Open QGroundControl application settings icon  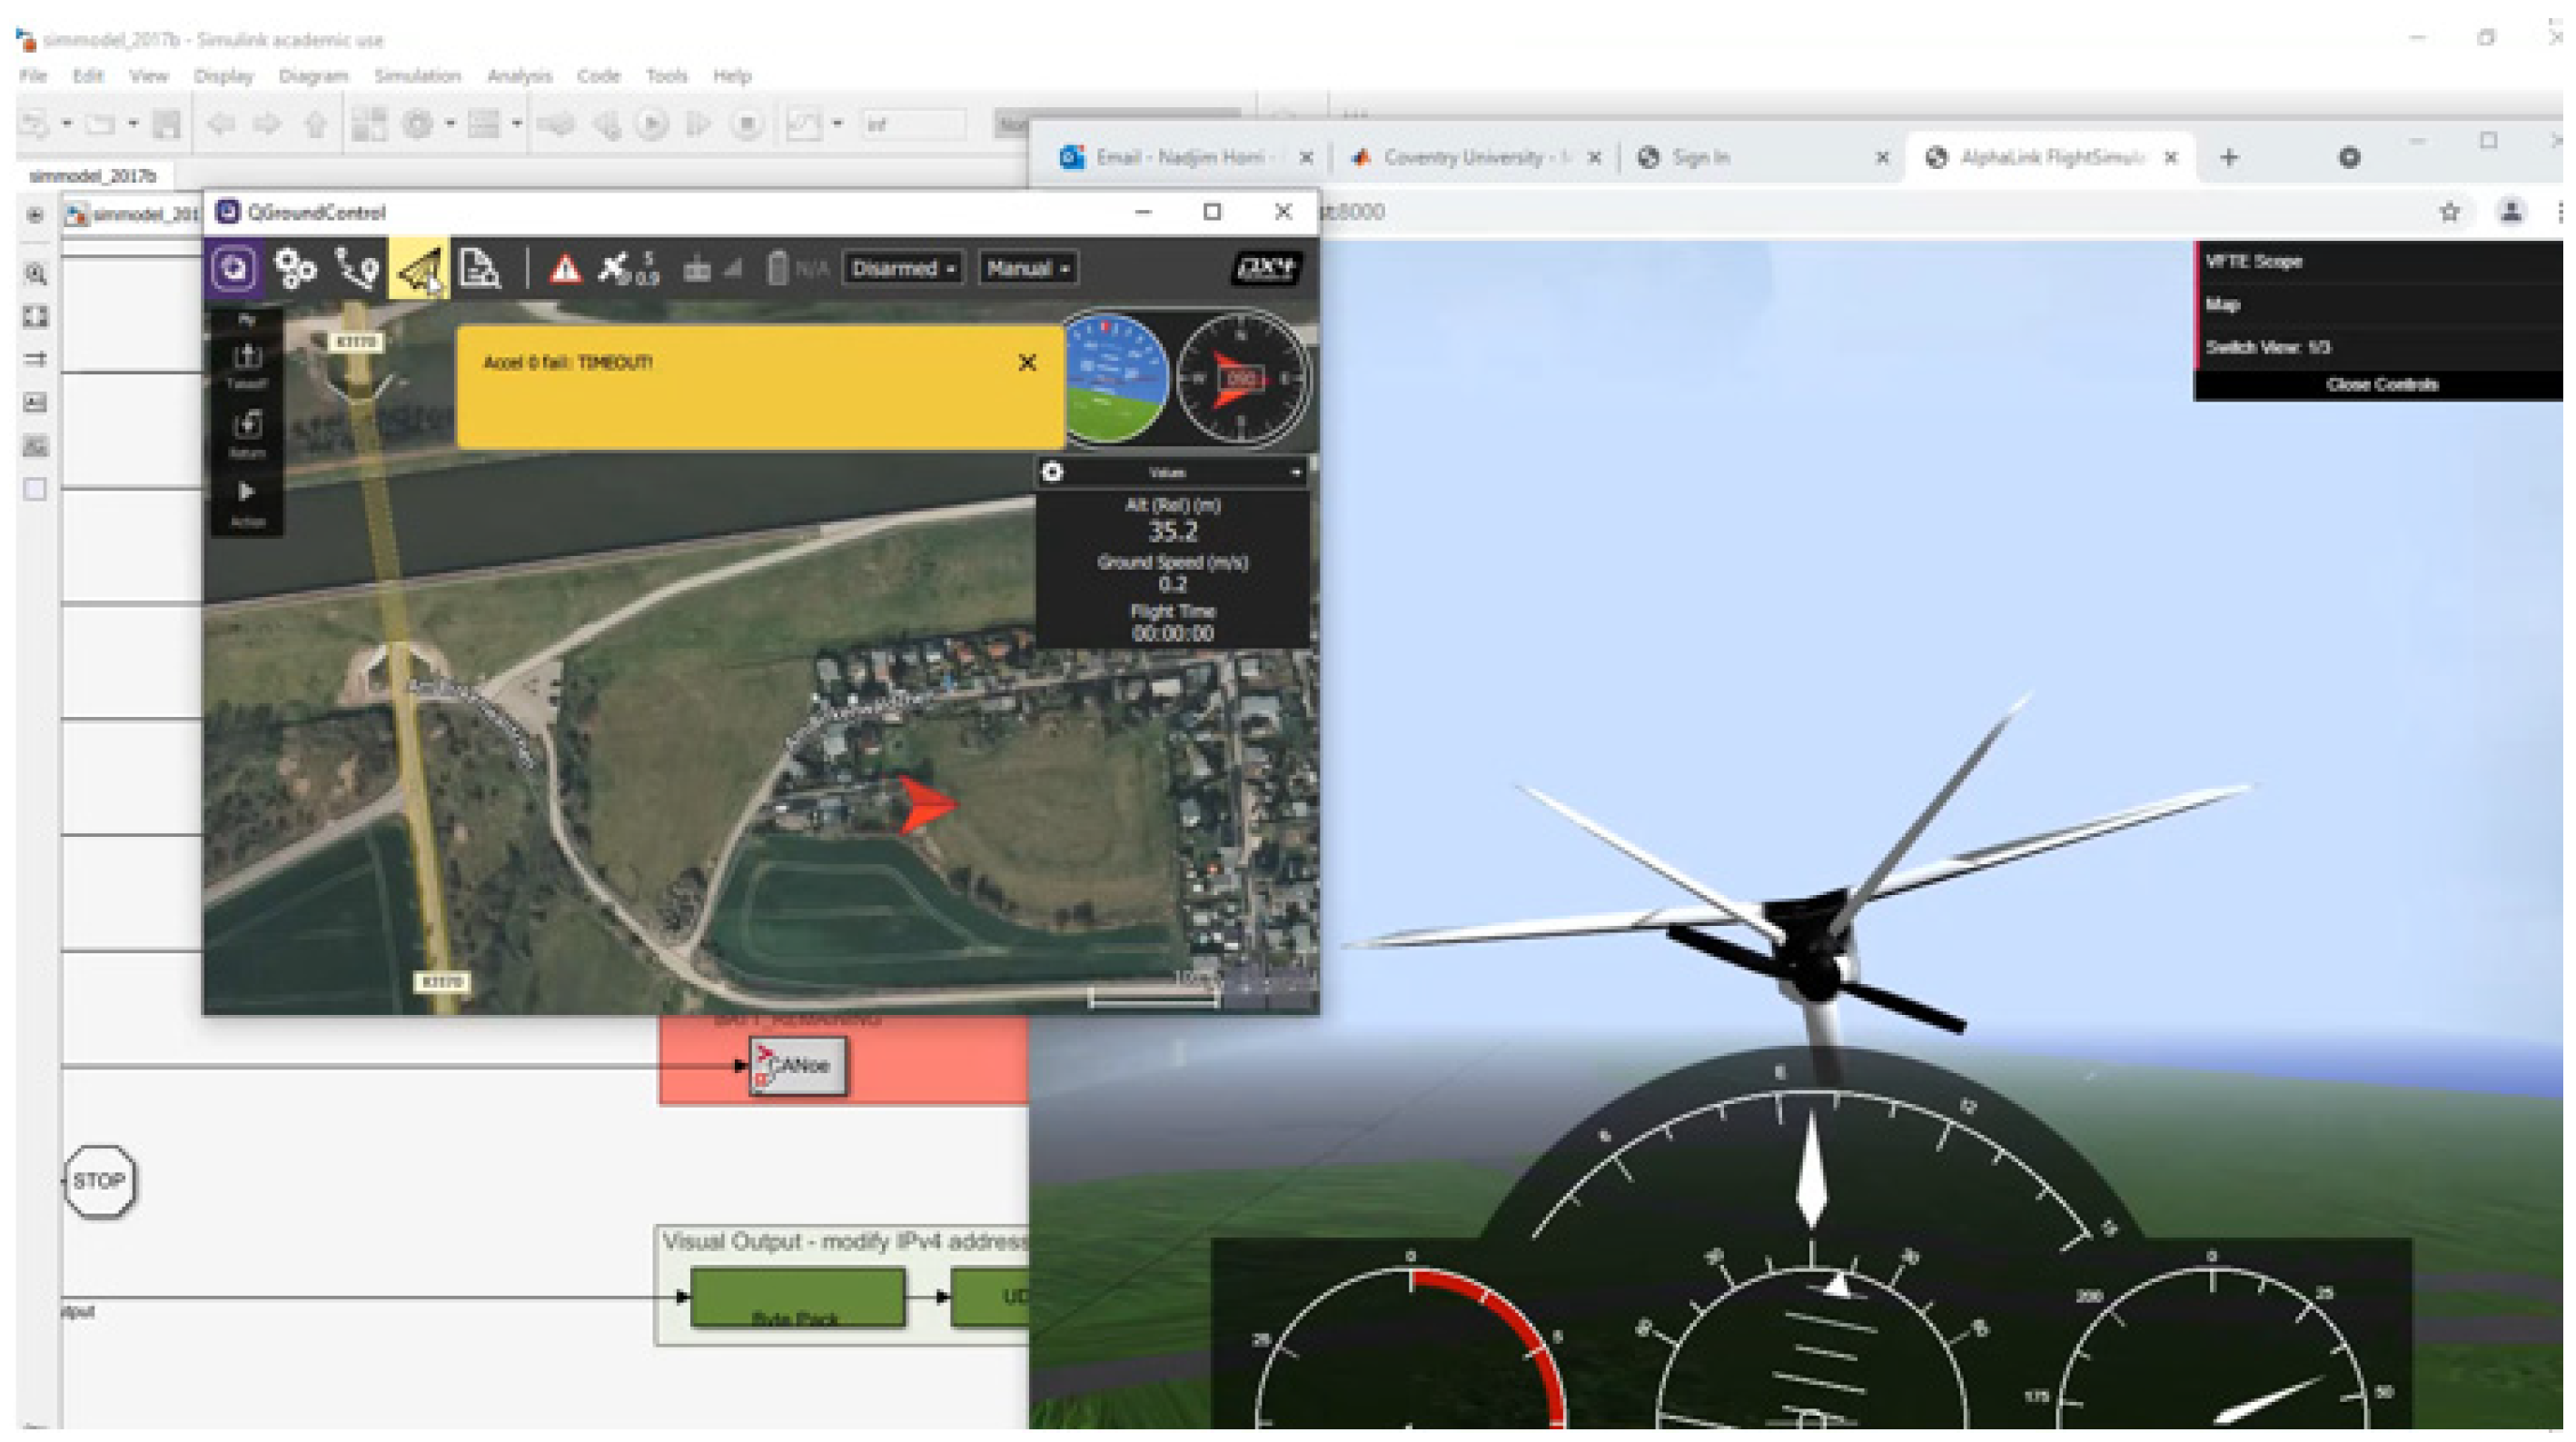[234, 268]
